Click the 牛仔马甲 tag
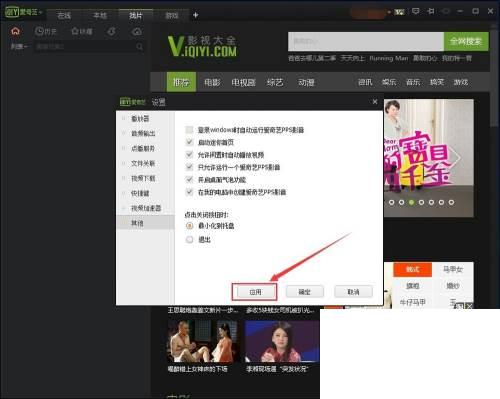This screenshot has height=399, width=500. tap(413, 302)
